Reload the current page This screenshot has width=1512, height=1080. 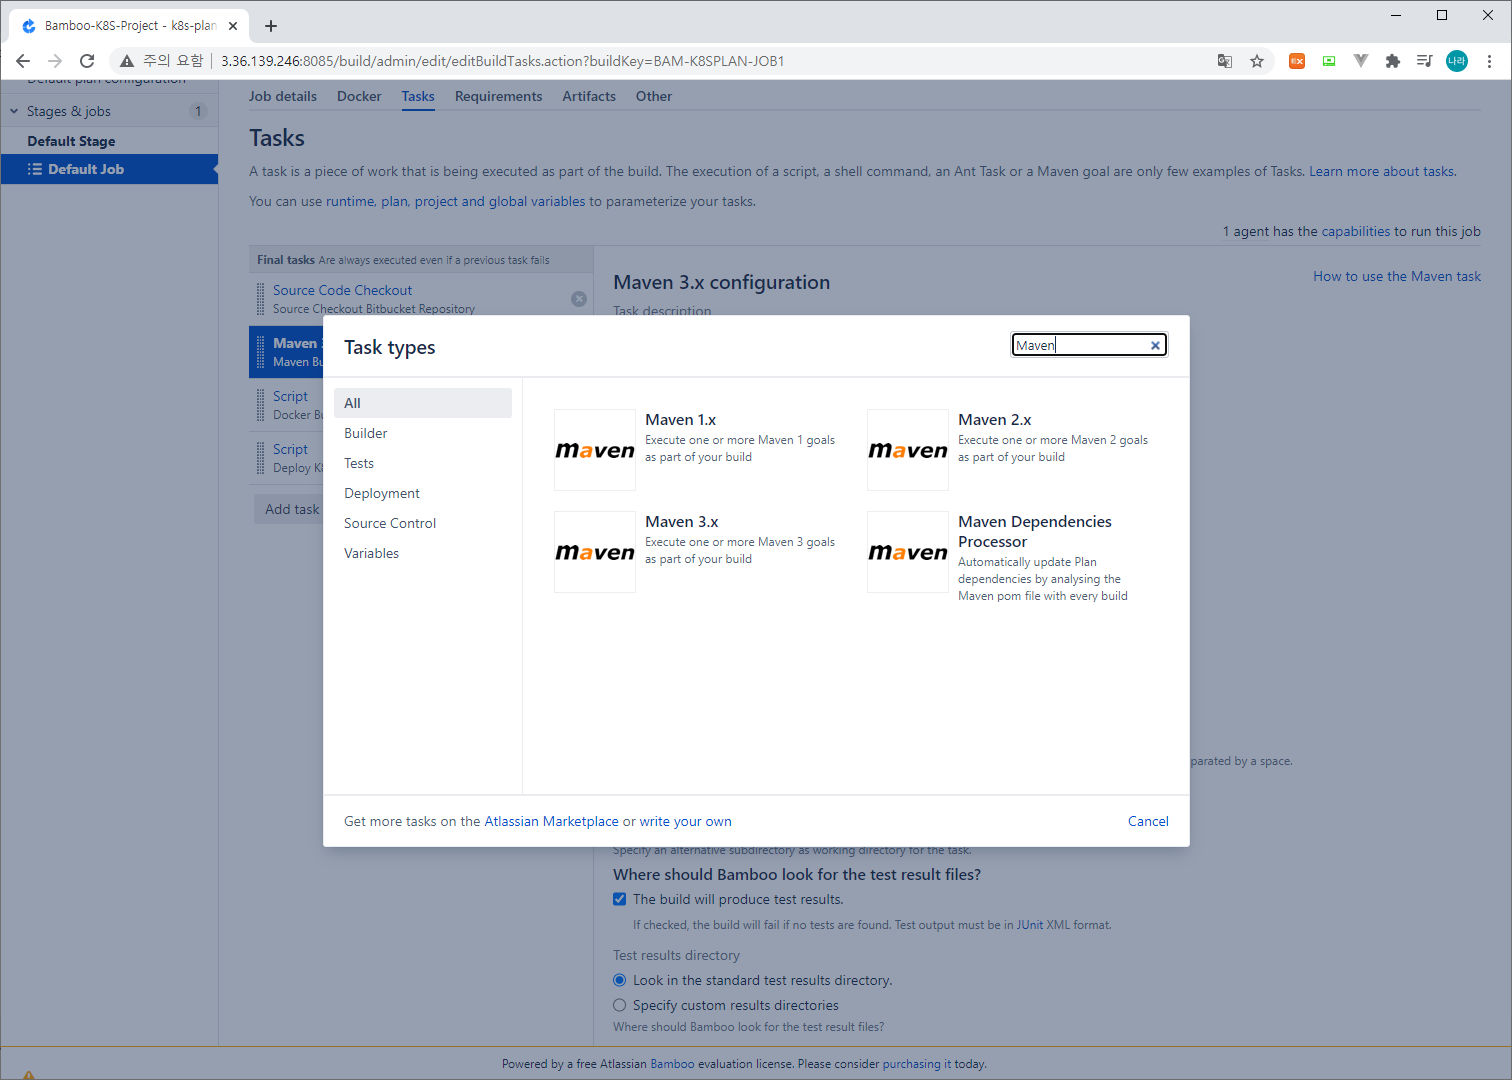pos(87,61)
